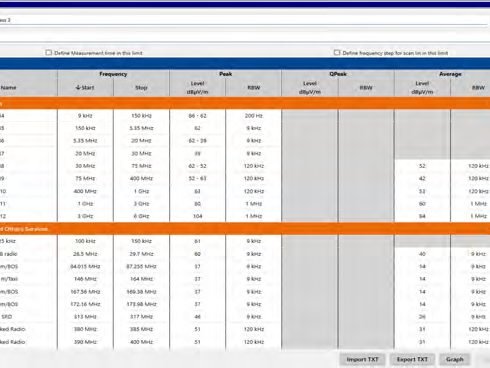The height and width of the screenshot is (368, 490).
Task: Click the limit name input field at top
Action: click(243, 20)
